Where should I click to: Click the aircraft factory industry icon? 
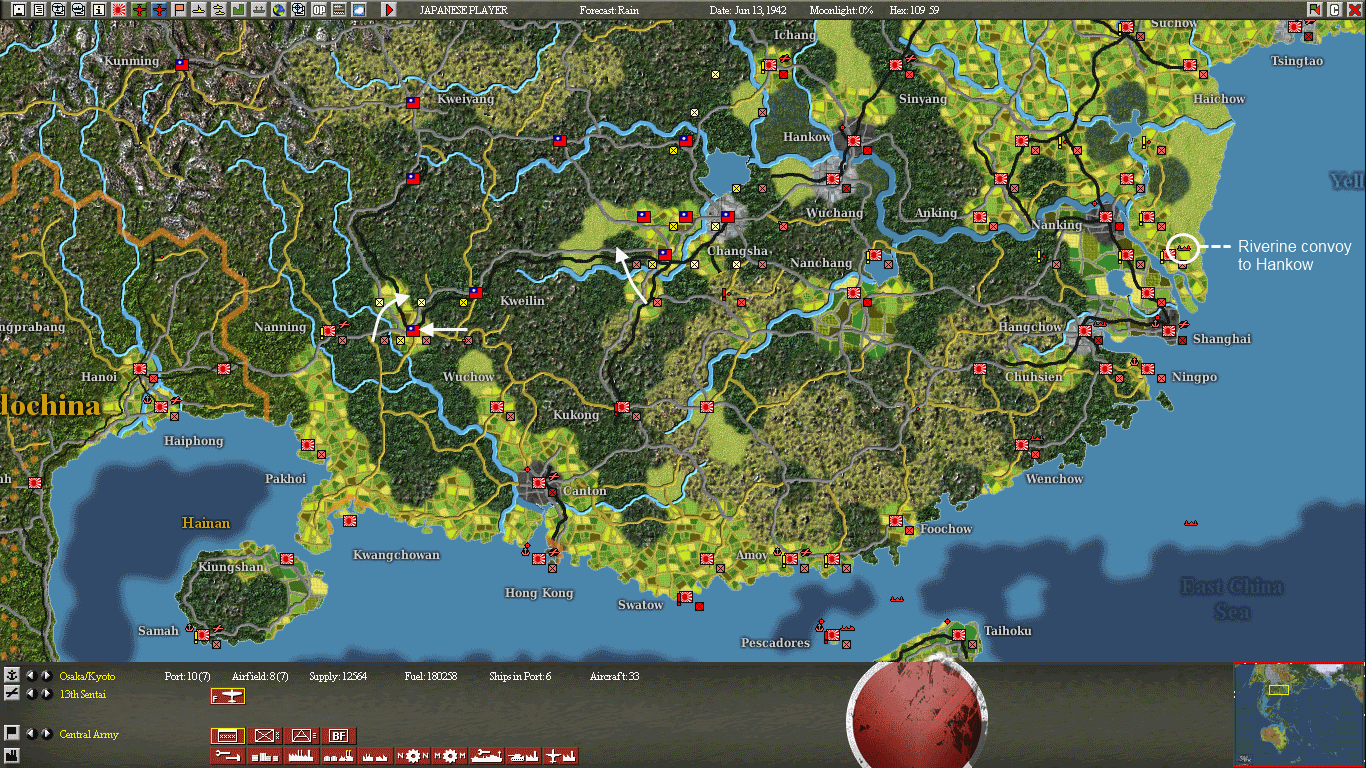(560, 756)
